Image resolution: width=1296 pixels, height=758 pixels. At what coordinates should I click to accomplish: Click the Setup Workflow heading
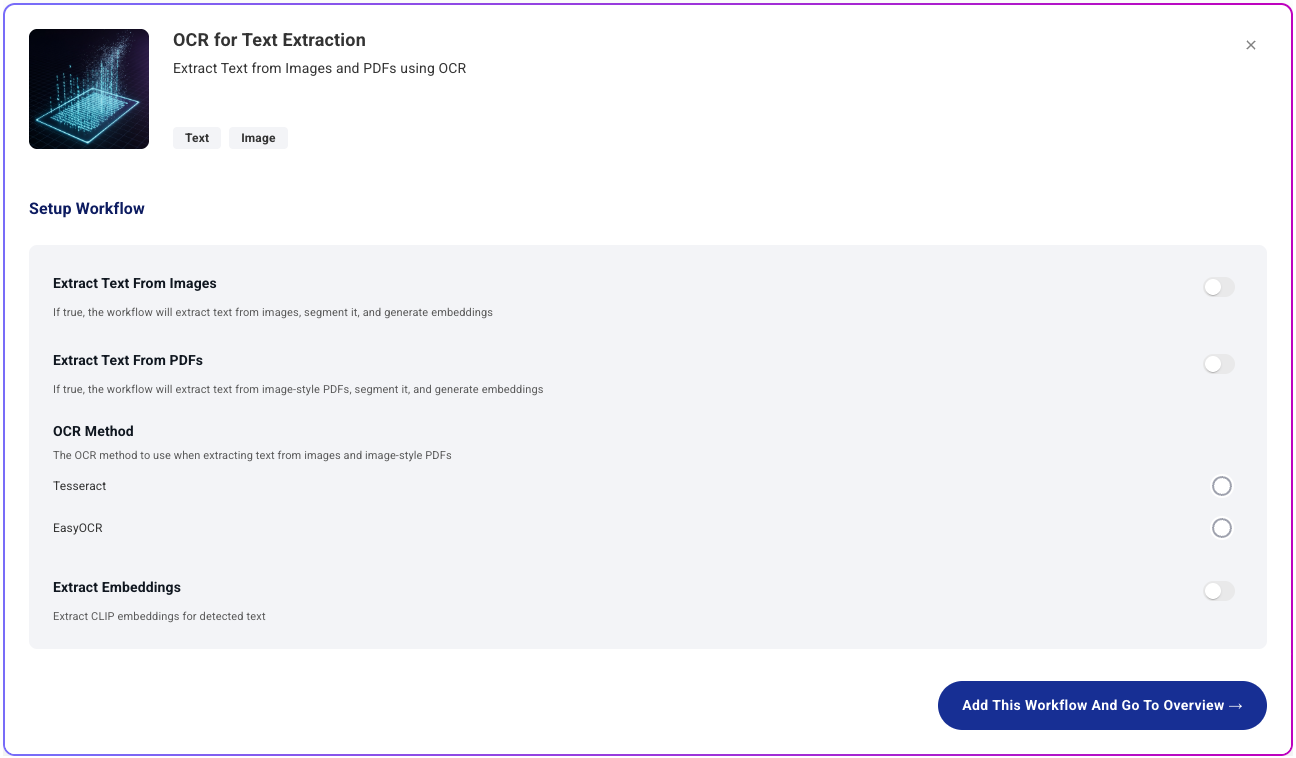87,209
